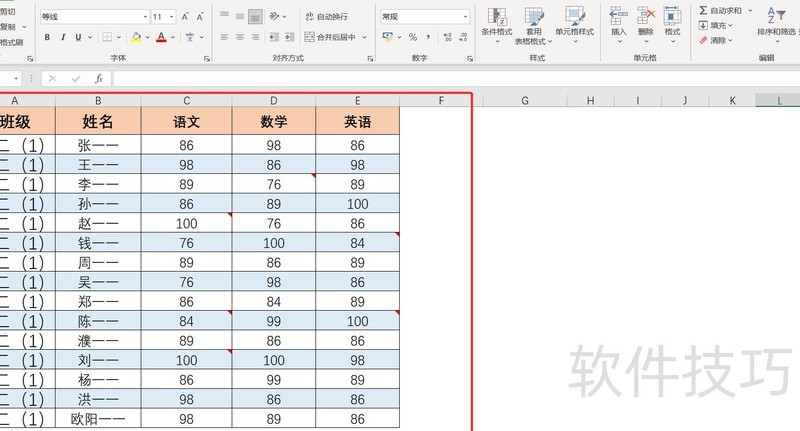This screenshot has height=431, width=800.
Task: Click the Wrap Text (自动换行) button
Action: click(325, 17)
